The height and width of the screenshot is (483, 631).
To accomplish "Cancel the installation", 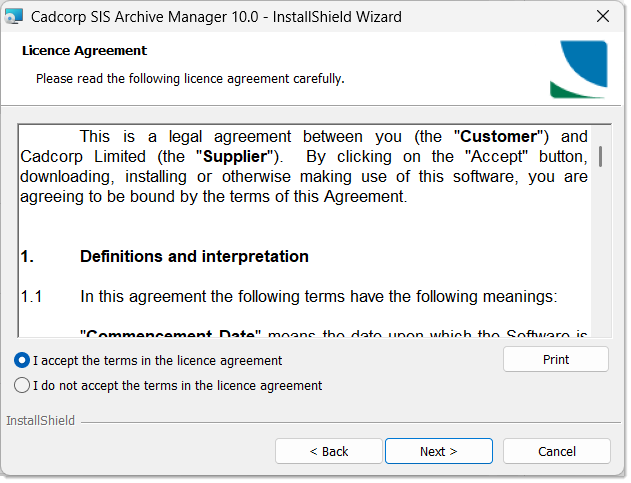I will [x=556, y=452].
